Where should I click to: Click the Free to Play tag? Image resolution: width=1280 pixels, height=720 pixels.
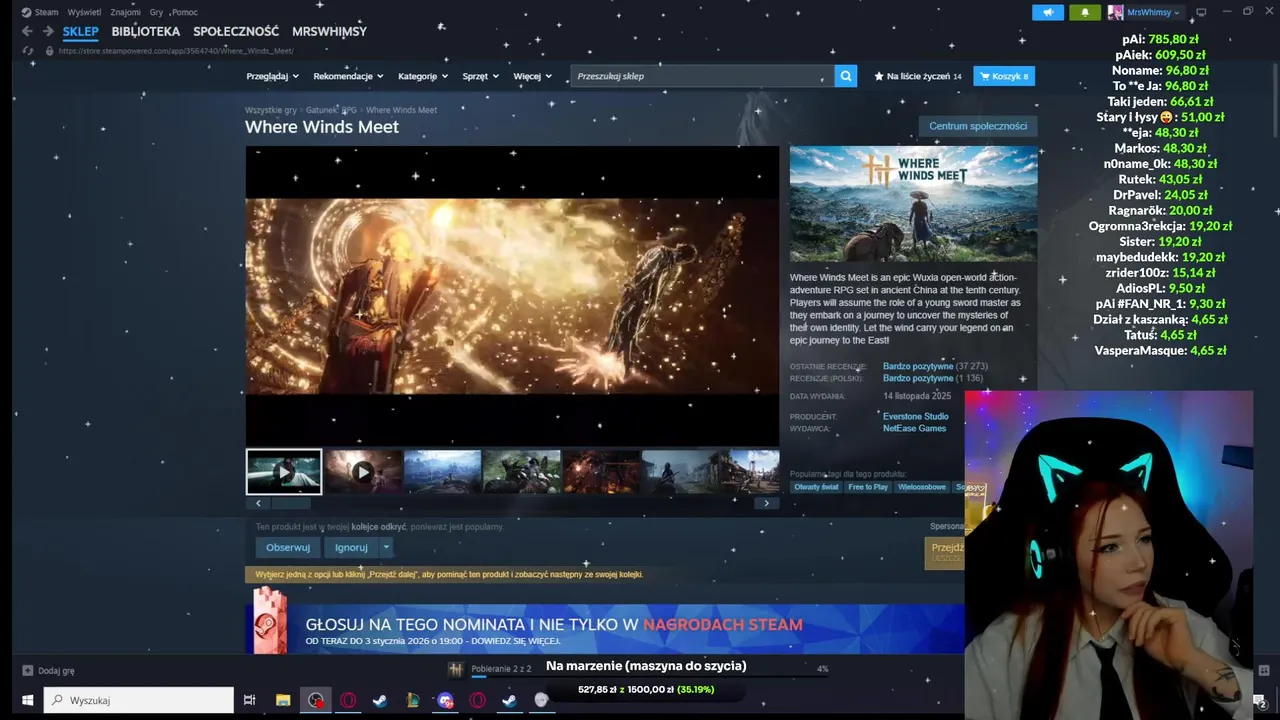tap(868, 487)
